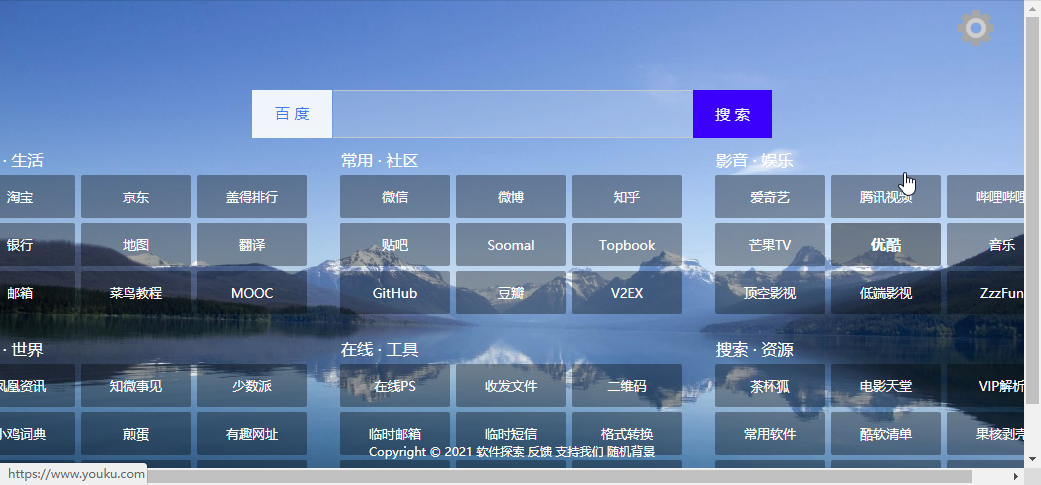Click the vertical scrollbar down arrow
This screenshot has width=1041, height=485.
[1032, 459]
